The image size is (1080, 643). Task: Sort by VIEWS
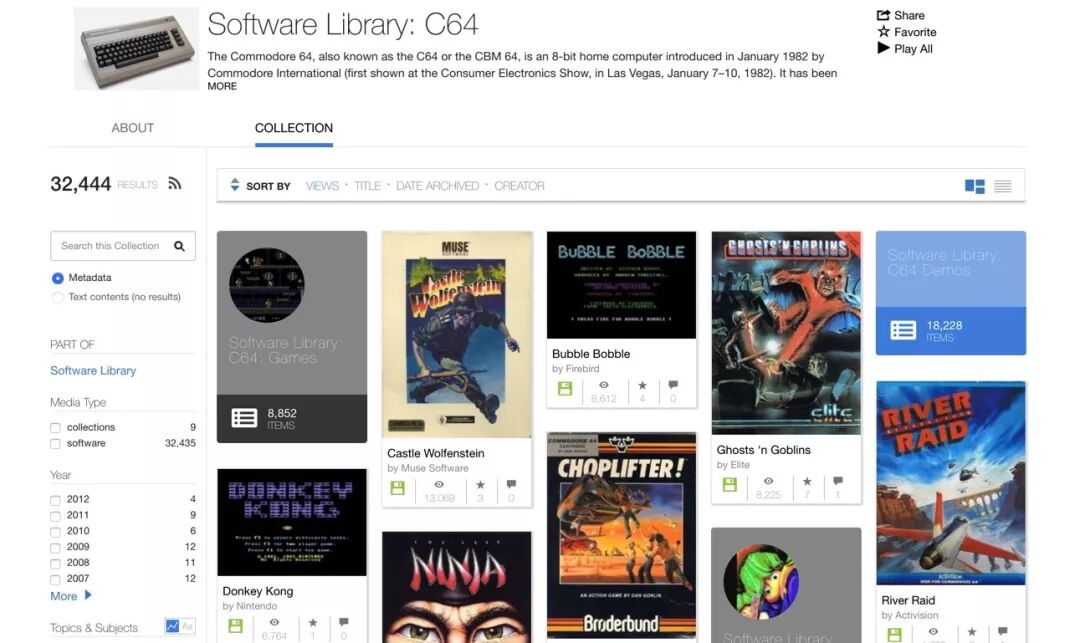[x=322, y=186]
